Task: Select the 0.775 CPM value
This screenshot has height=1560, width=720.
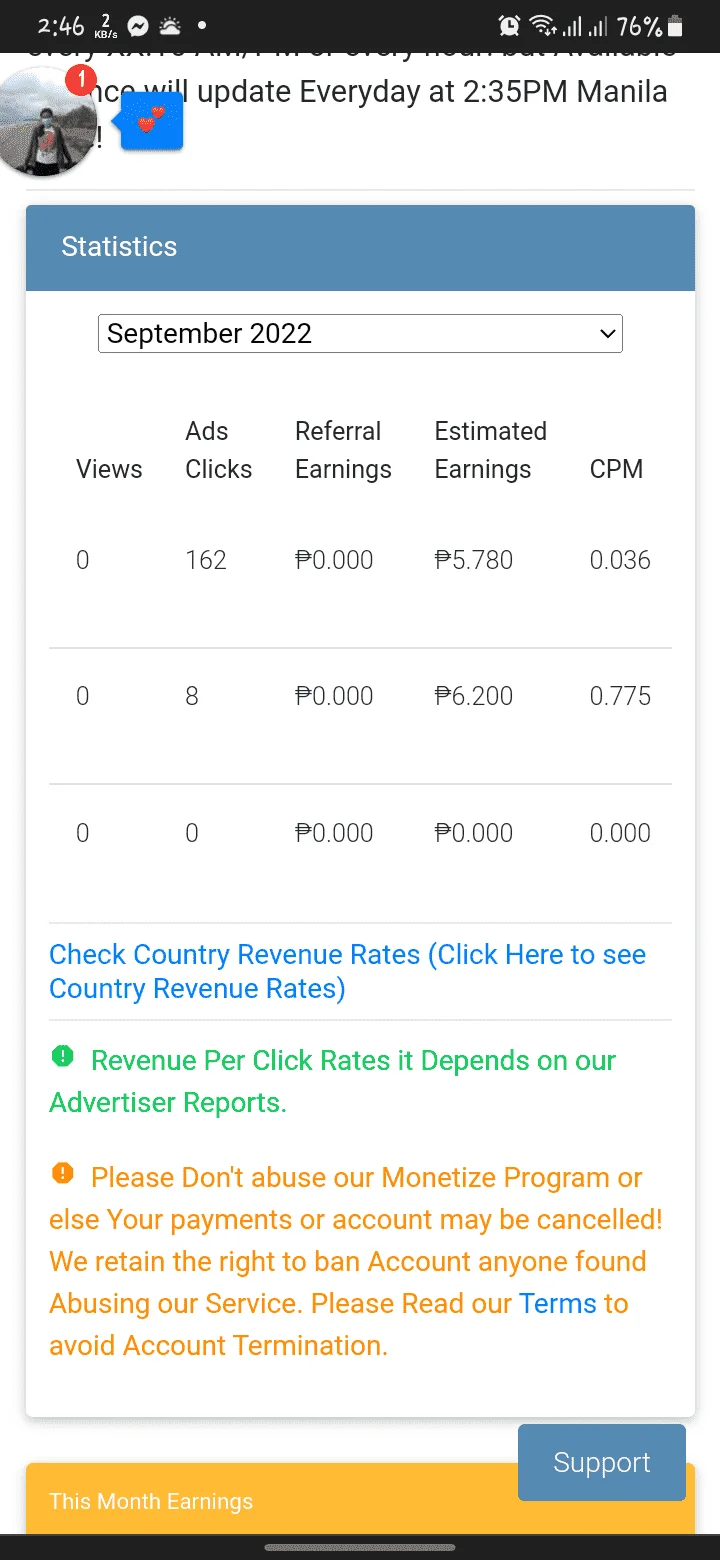Action: point(620,696)
